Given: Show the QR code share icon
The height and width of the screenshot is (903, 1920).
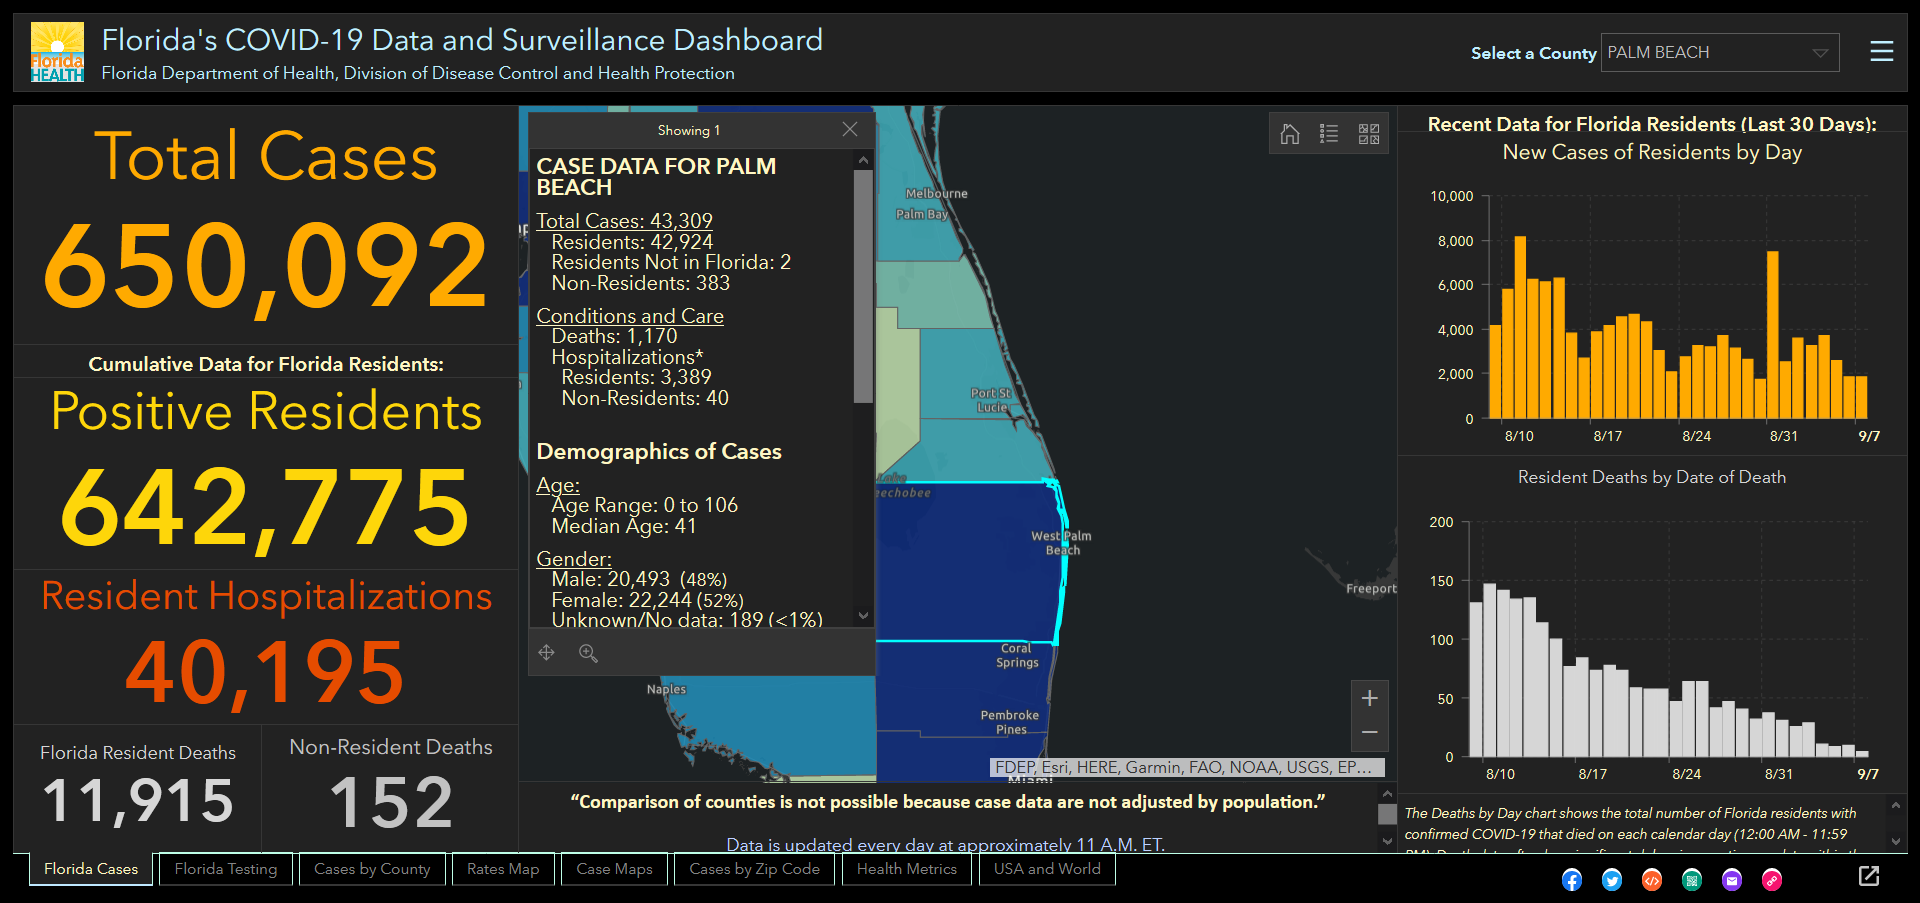Looking at the screenshot, I should point(1692,880).
